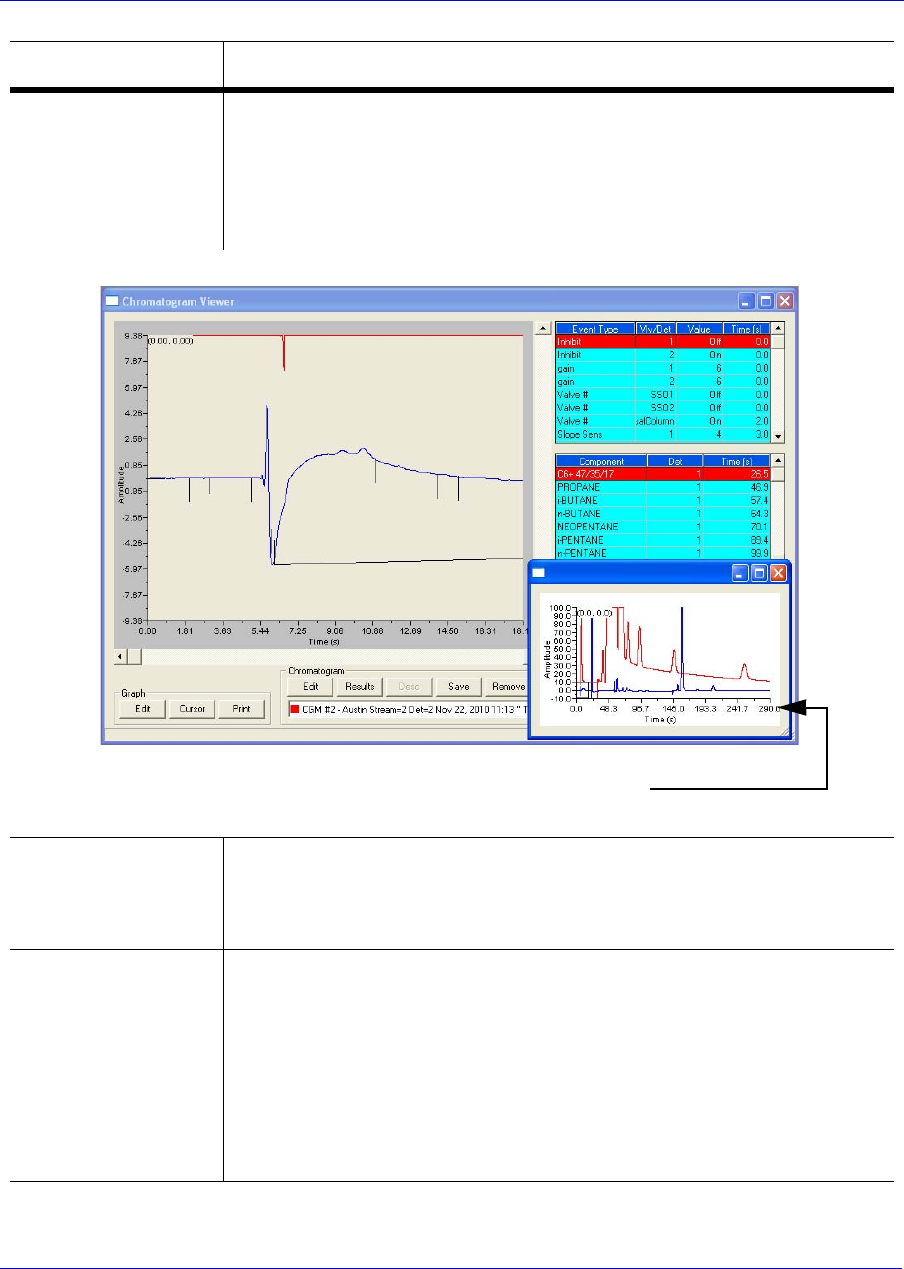Click the Det column header
The image size is (904, 1269).
coord(675,461)
